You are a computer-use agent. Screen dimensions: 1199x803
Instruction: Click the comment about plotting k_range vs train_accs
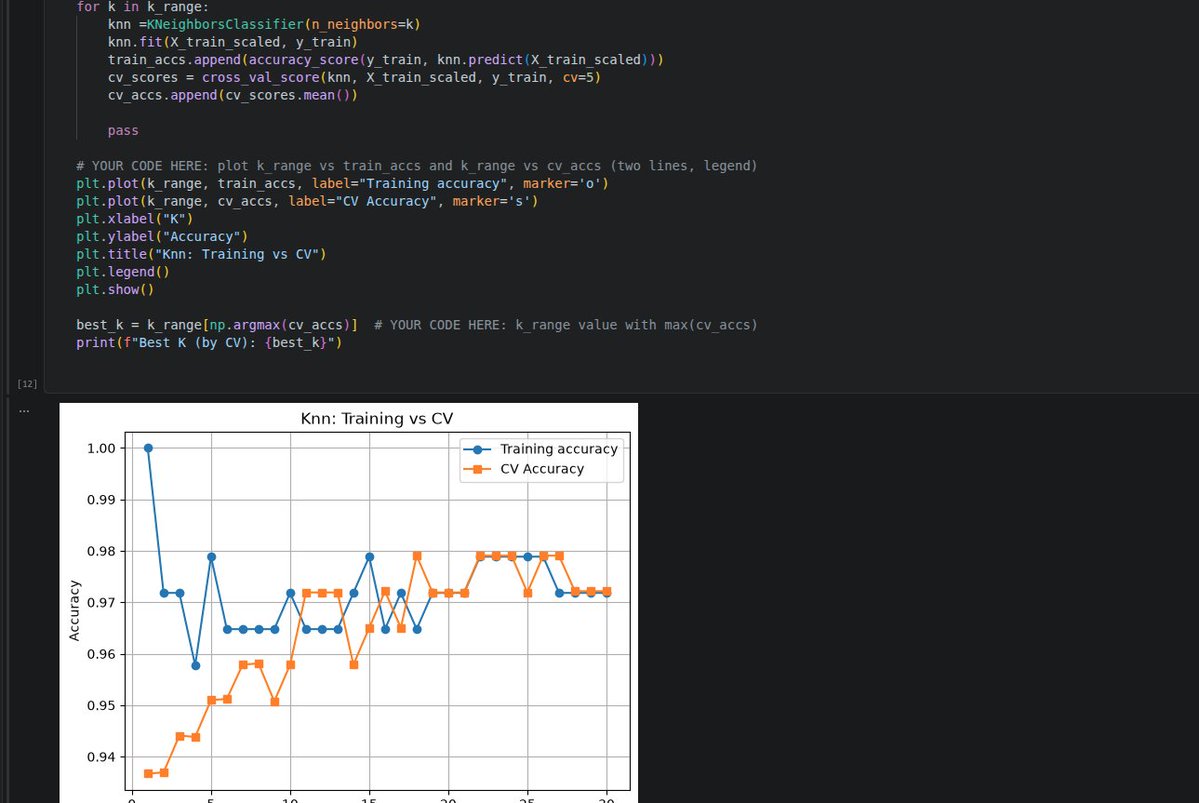tap(417, 166)
